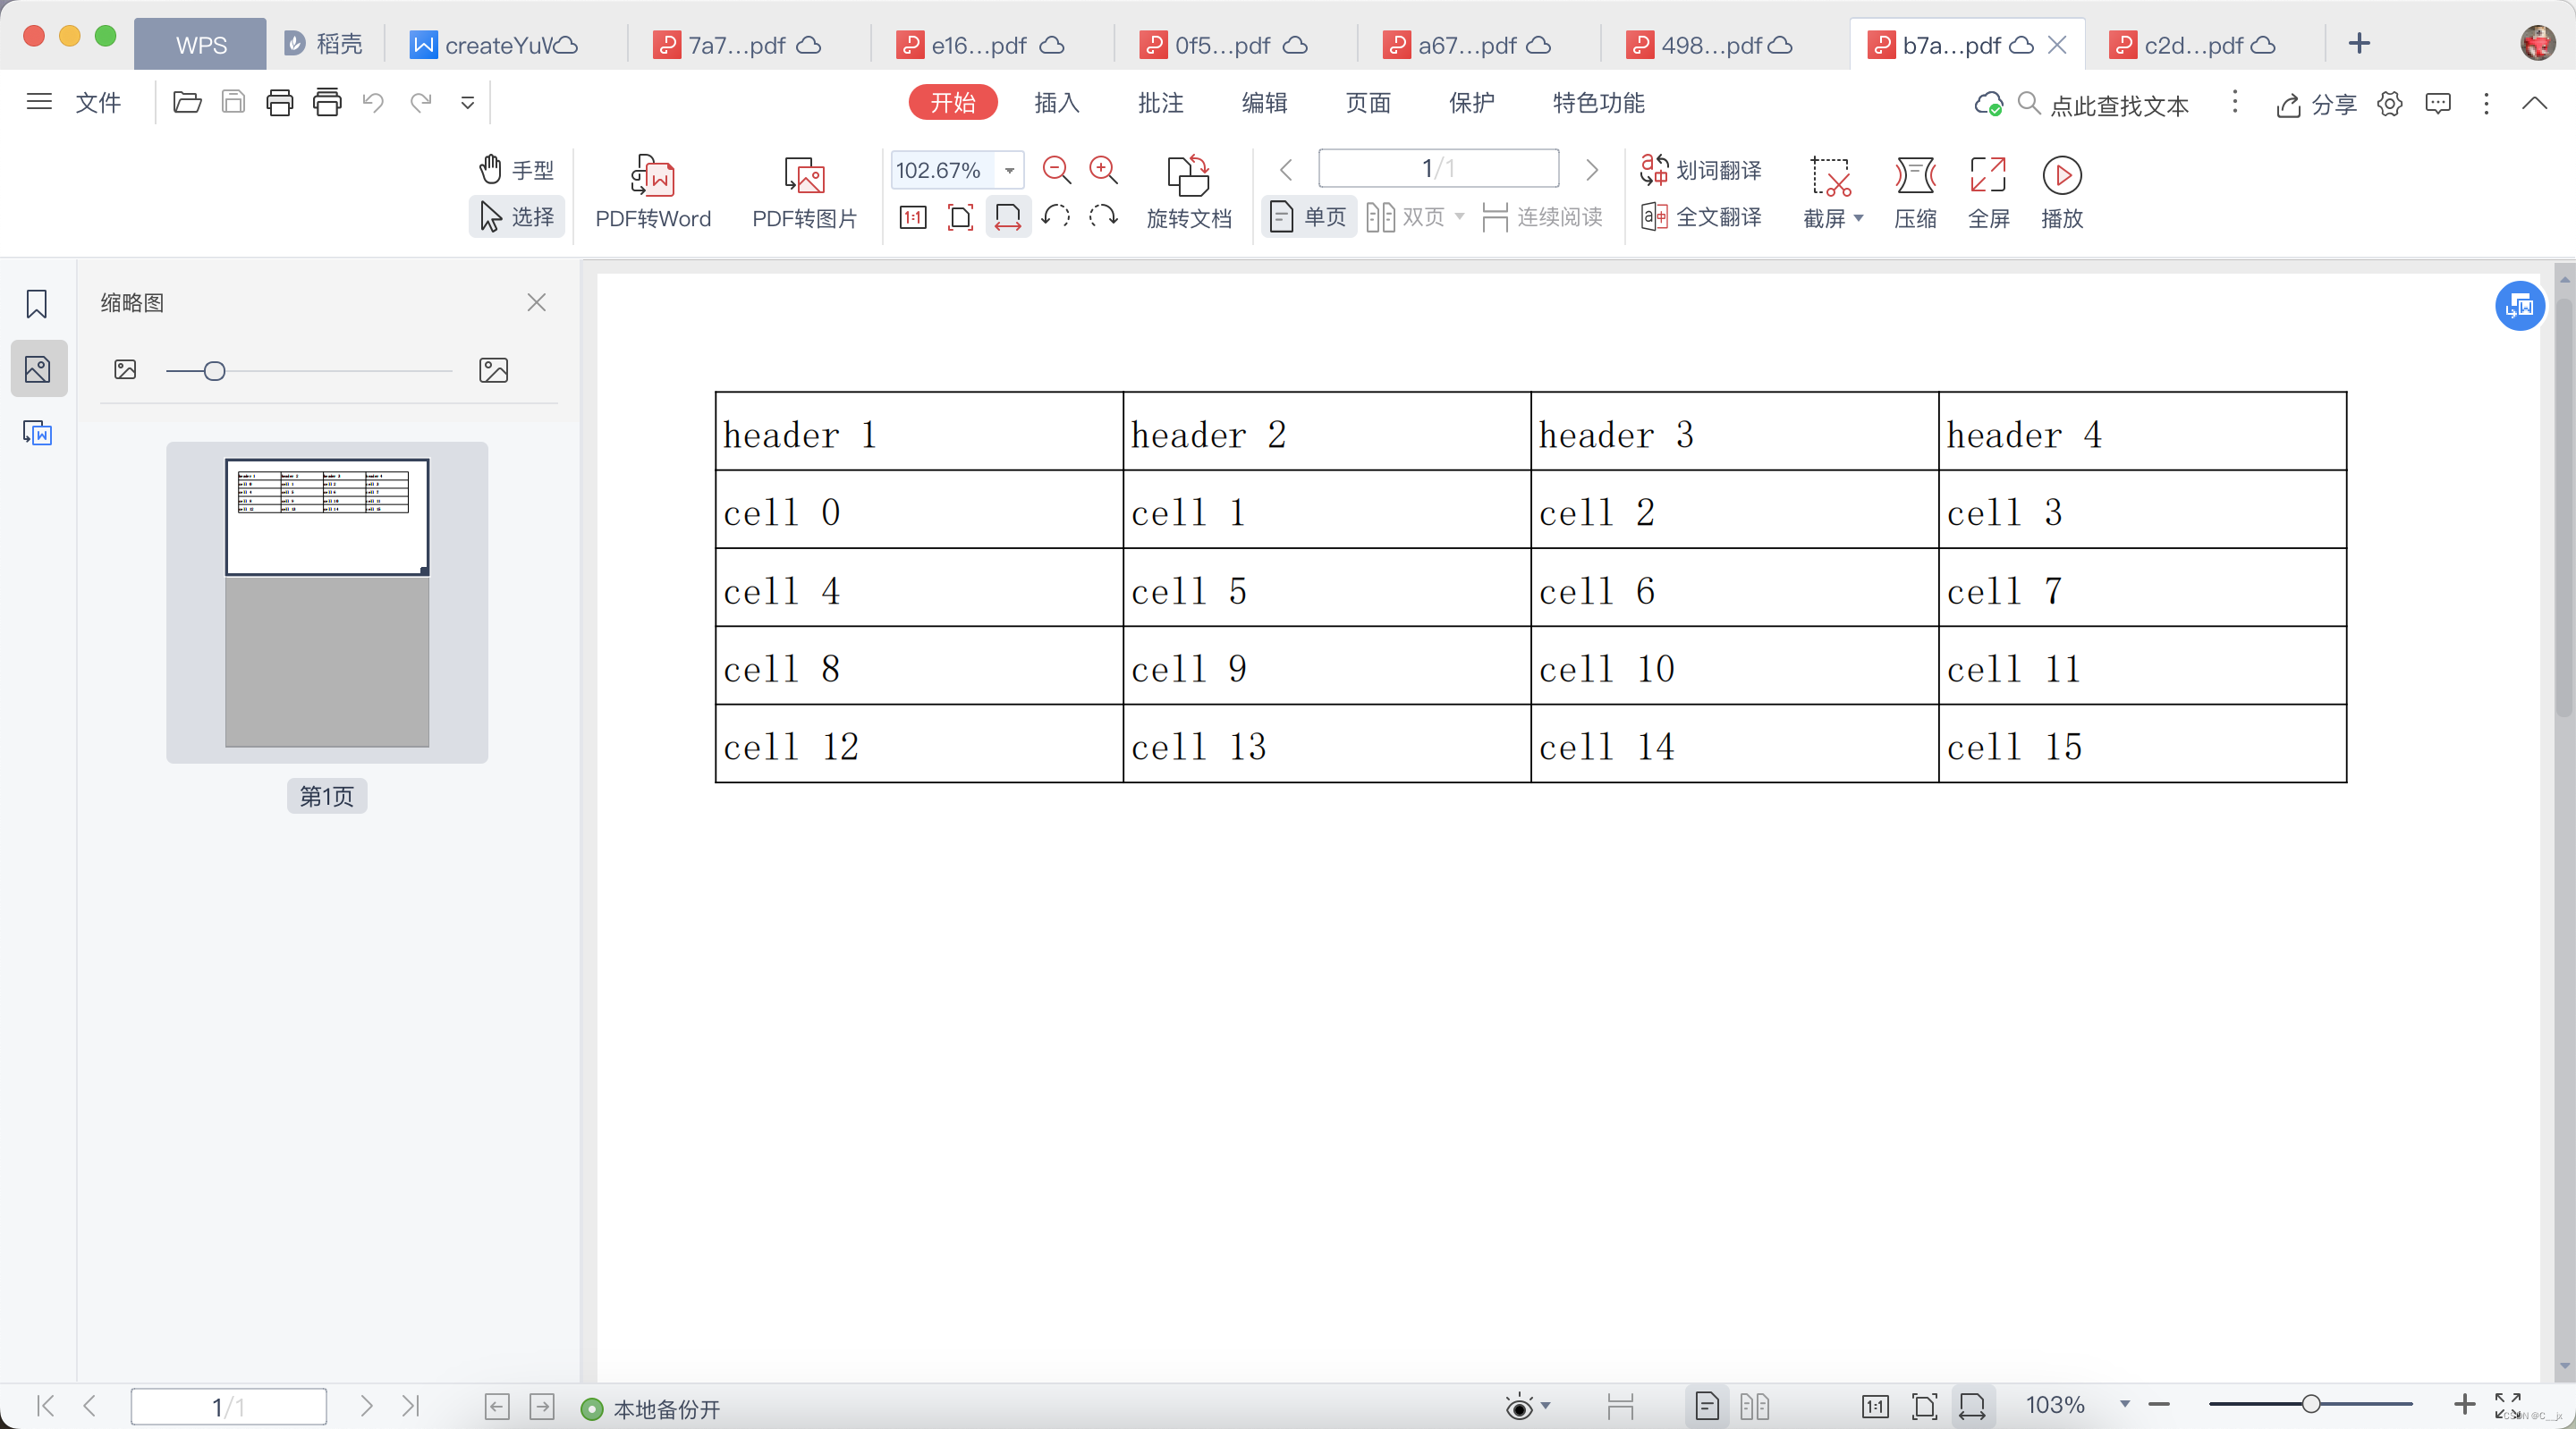Click the PDF转图片 converter icon
Viewport: 2576px width, 1429px height.
point(804,176)
